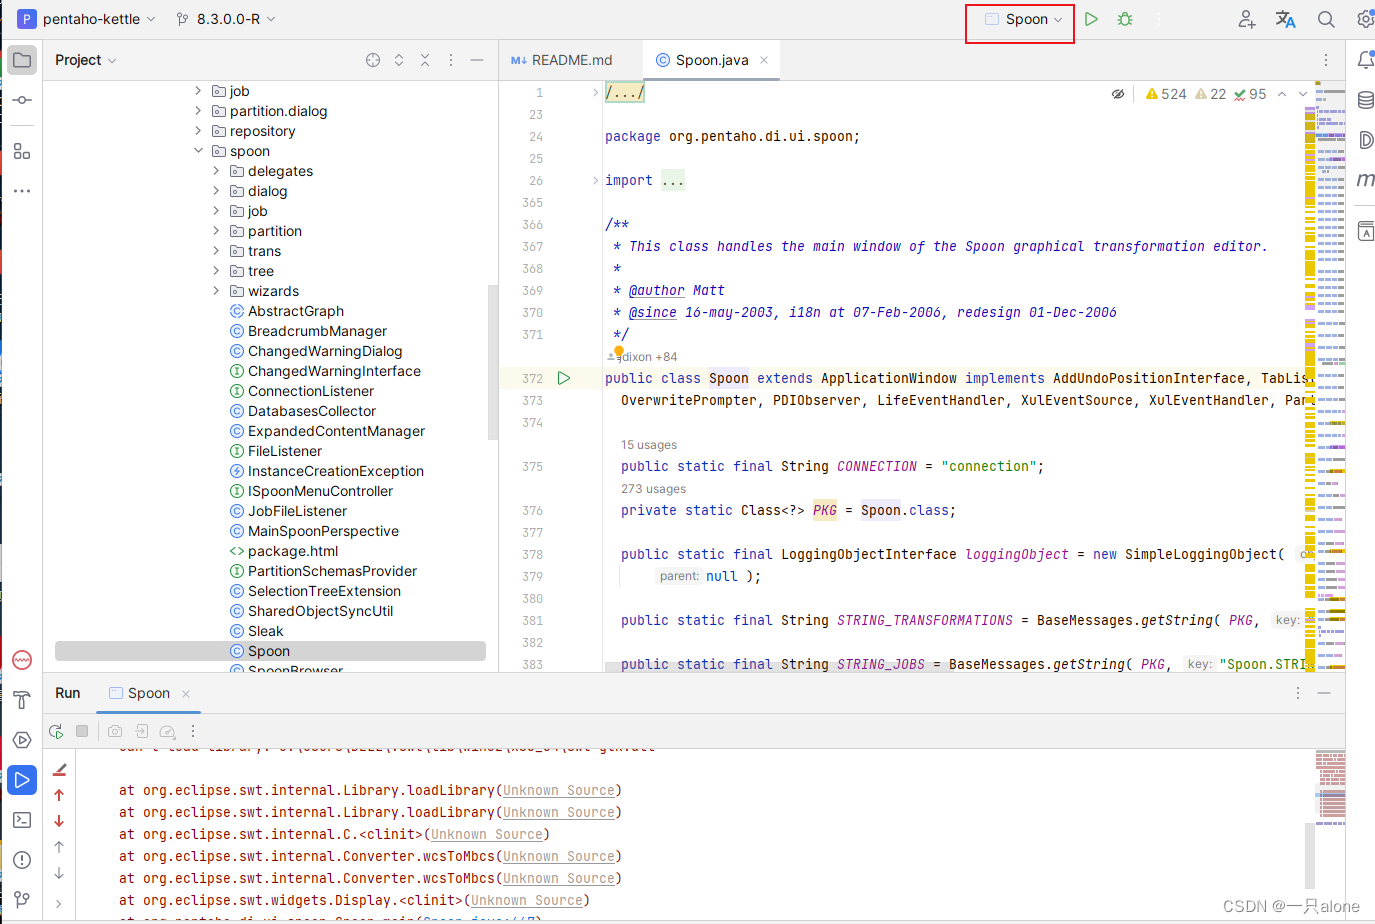Open the first loadLibrary Unknown Source link
Screen dimensions: 1375x924
[559, 790]
